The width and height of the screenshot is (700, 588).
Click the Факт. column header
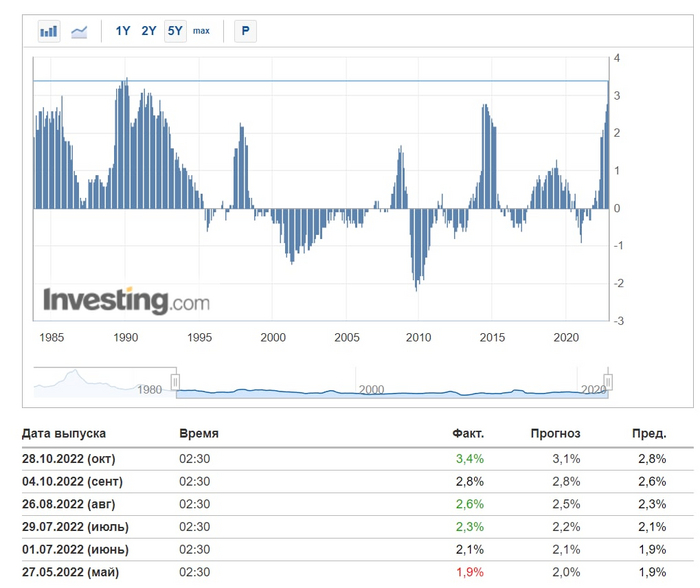pyautogui.click(x=468, y=434)
